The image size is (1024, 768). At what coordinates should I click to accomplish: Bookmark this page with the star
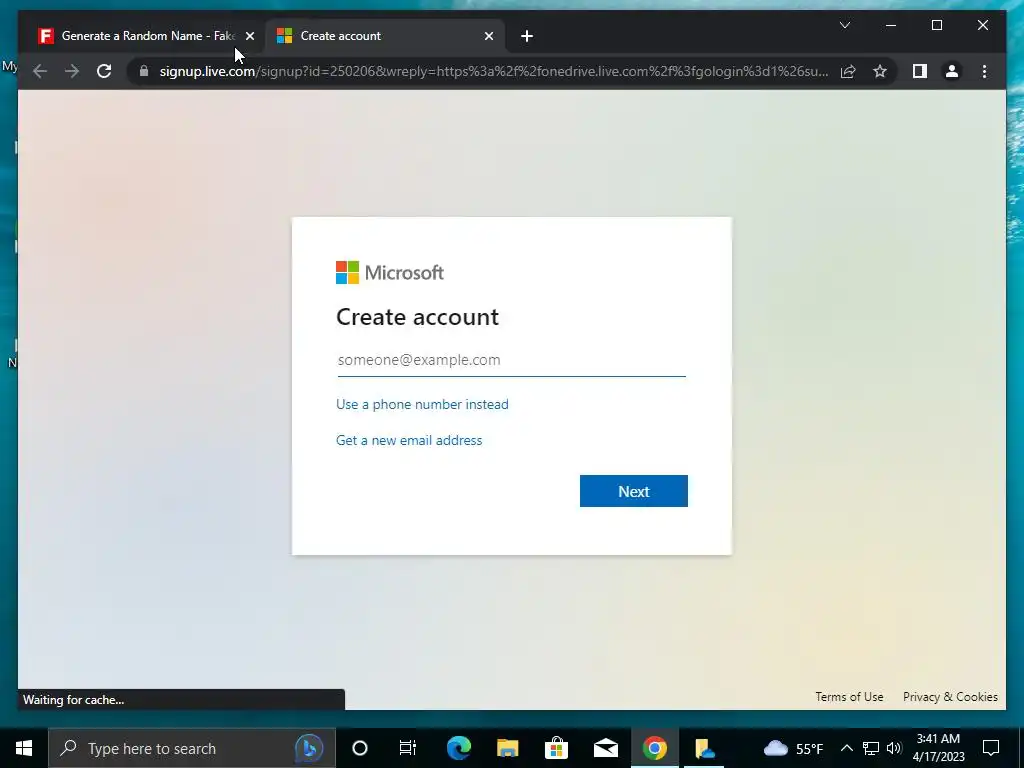tap(880, 71)
